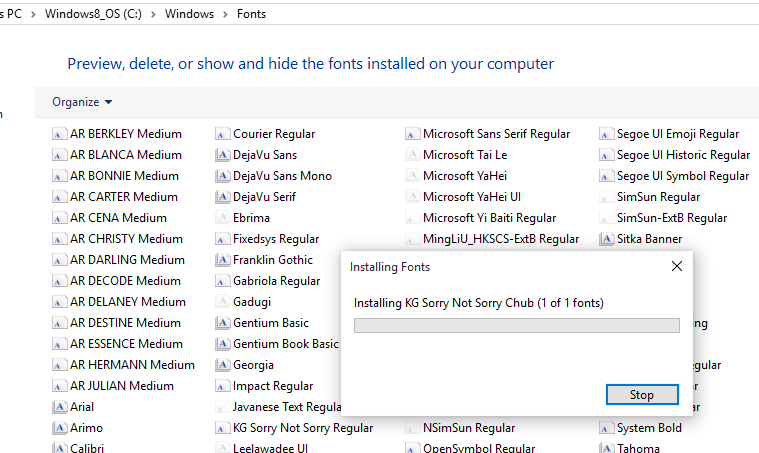The image size is (759, 453).
Task: Click the Arimo font family icon
Action: 59,428
